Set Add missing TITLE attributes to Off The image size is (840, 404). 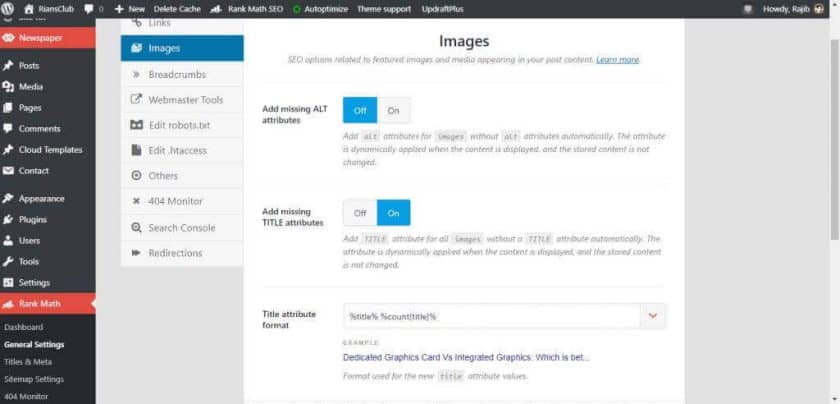(x=360, y=213)
